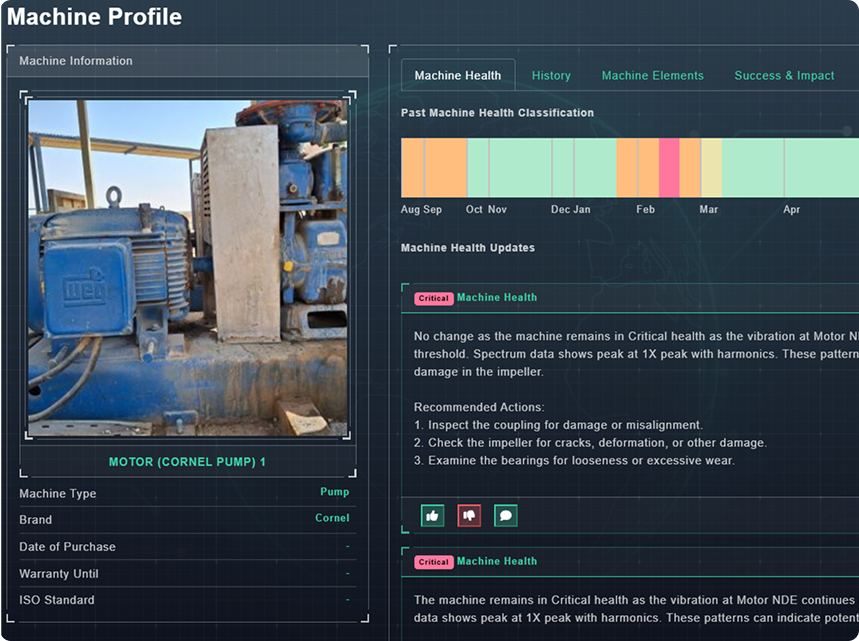
Task: Click the Critical badge on second update
Action: coord(433,562)
